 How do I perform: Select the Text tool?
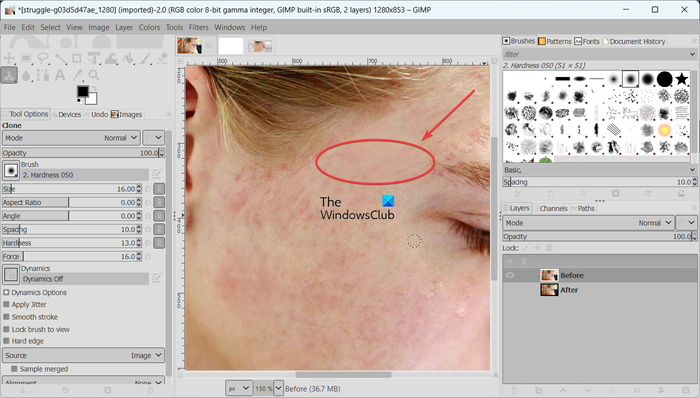tap(60, 75)
